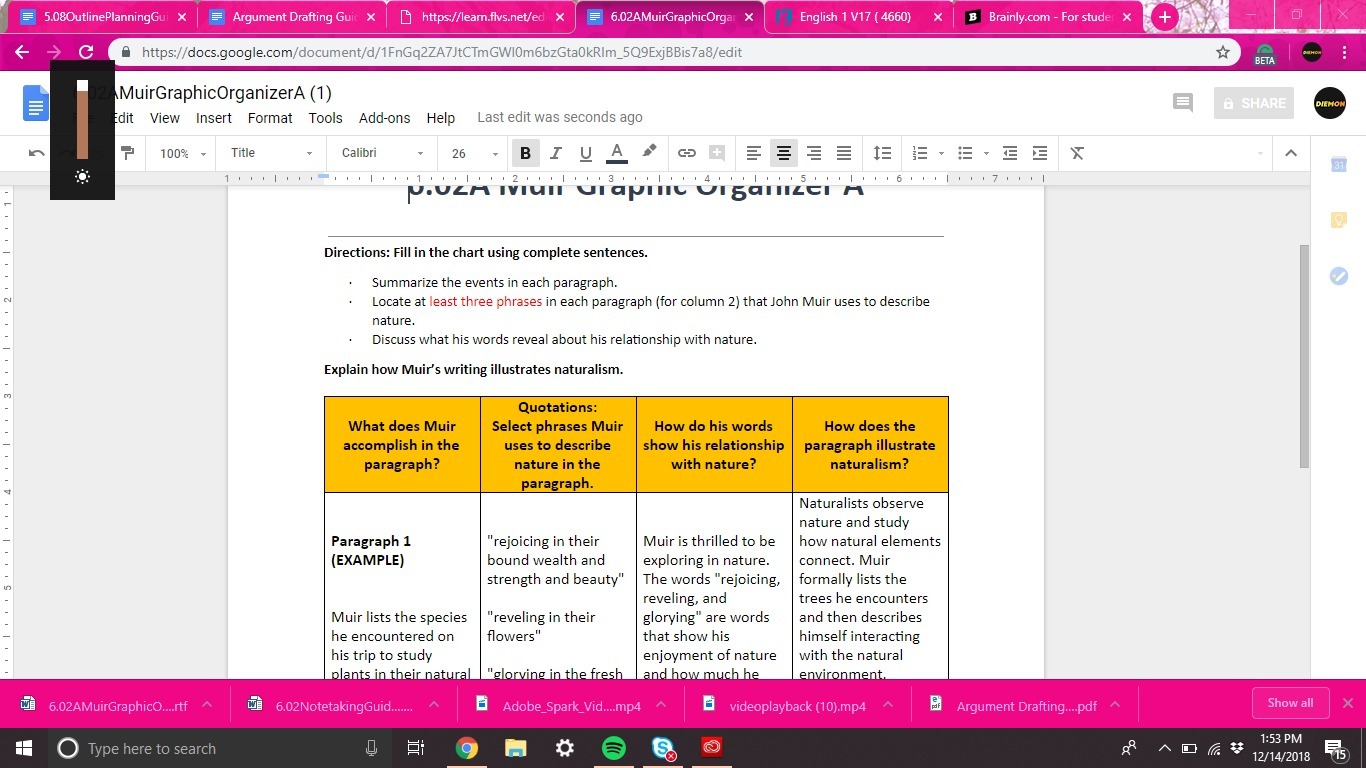1366x768 pixels.
Task: Hide the menus with the up chevron
Action: (1290, 153)
